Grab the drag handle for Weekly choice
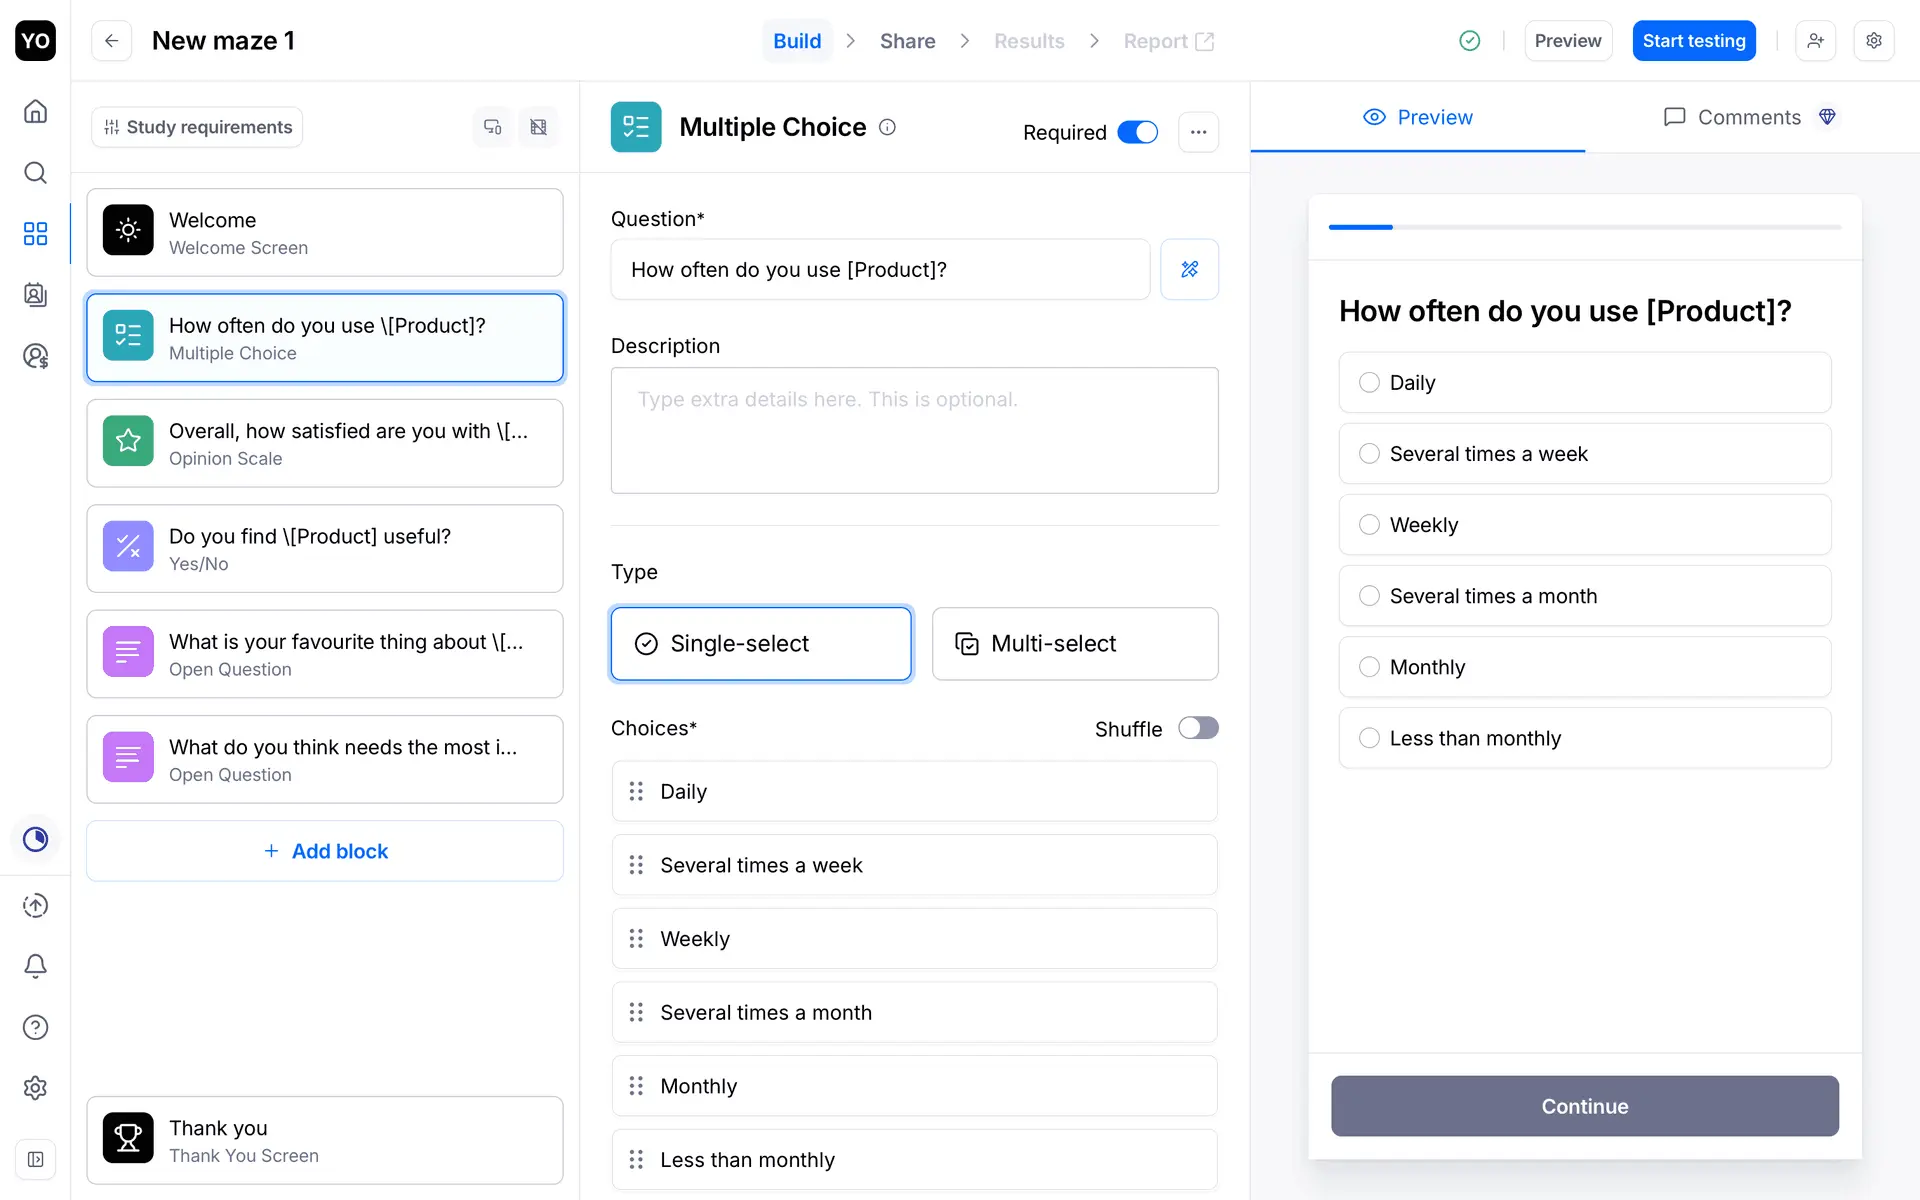1920x1200 pixels. pyautogui.click(x=636, y=938)
